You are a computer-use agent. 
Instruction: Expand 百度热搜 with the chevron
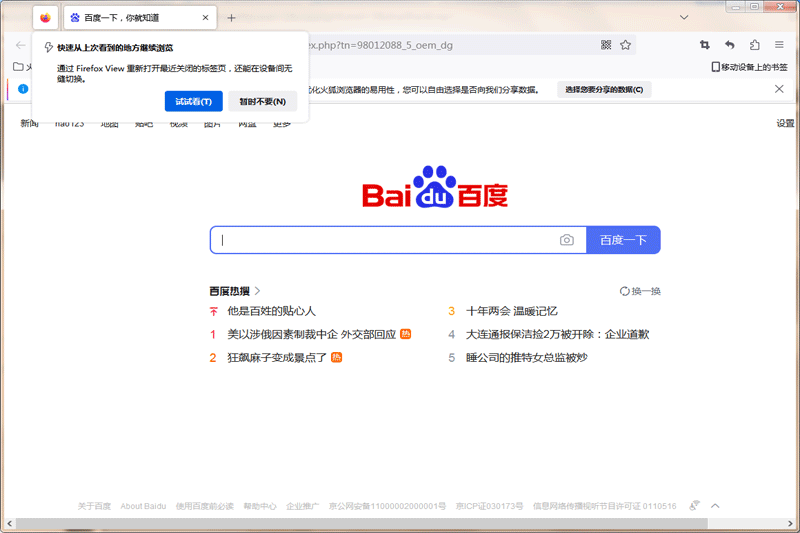coord(257,291)
